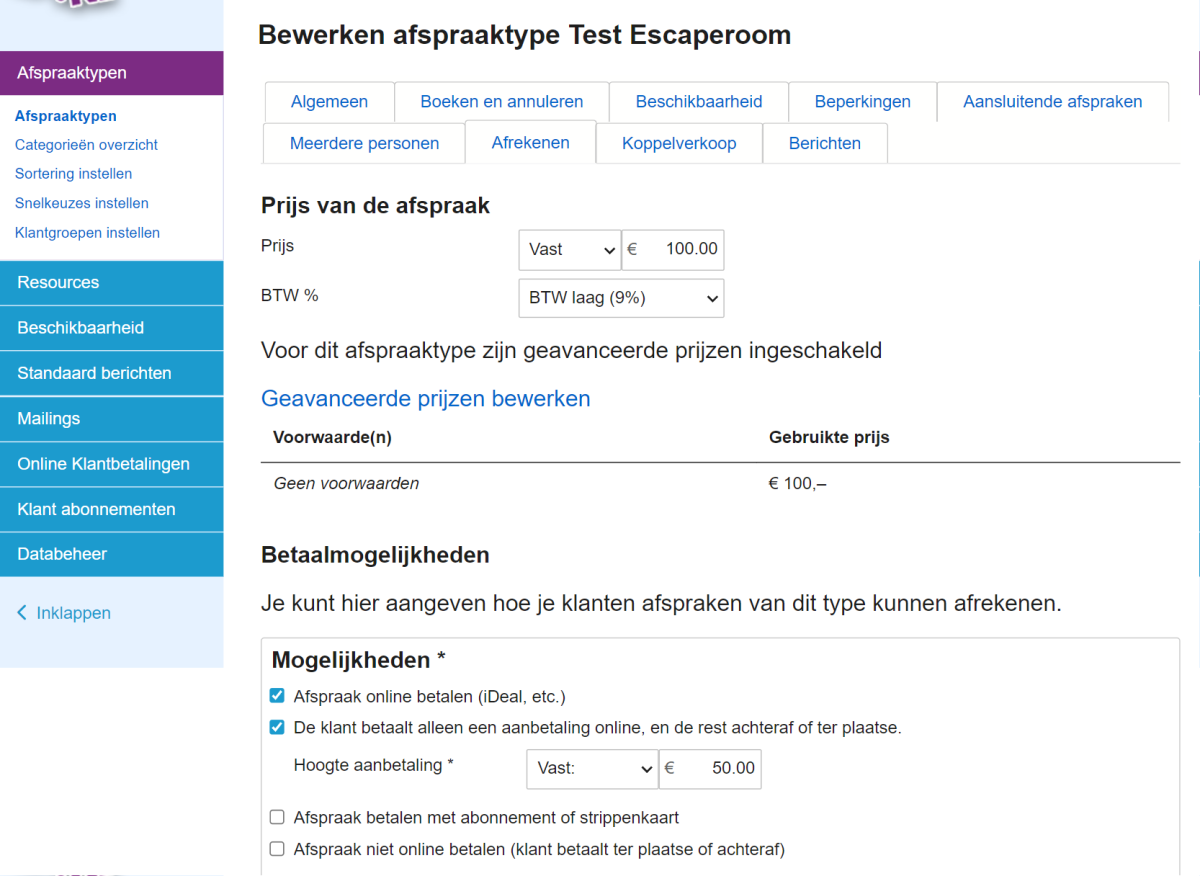Screen dimensions: 1200x876
Task: Open Snelkeuzes instellen link
Action: pyautogui.click(x=82, y=203)
